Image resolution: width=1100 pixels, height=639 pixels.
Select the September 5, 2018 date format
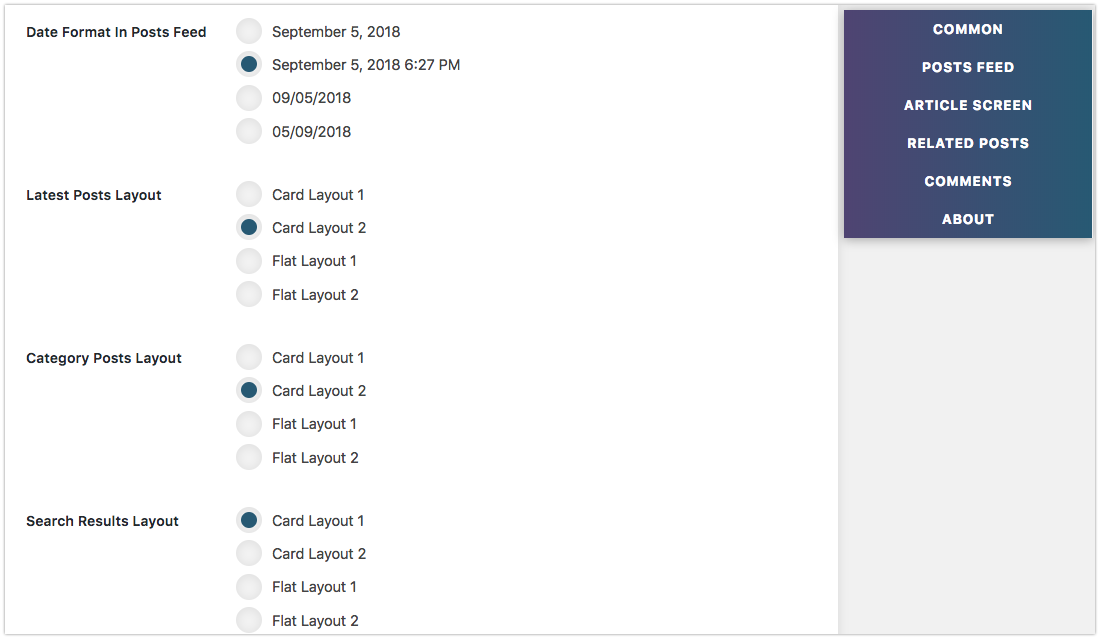coord(248,31)
